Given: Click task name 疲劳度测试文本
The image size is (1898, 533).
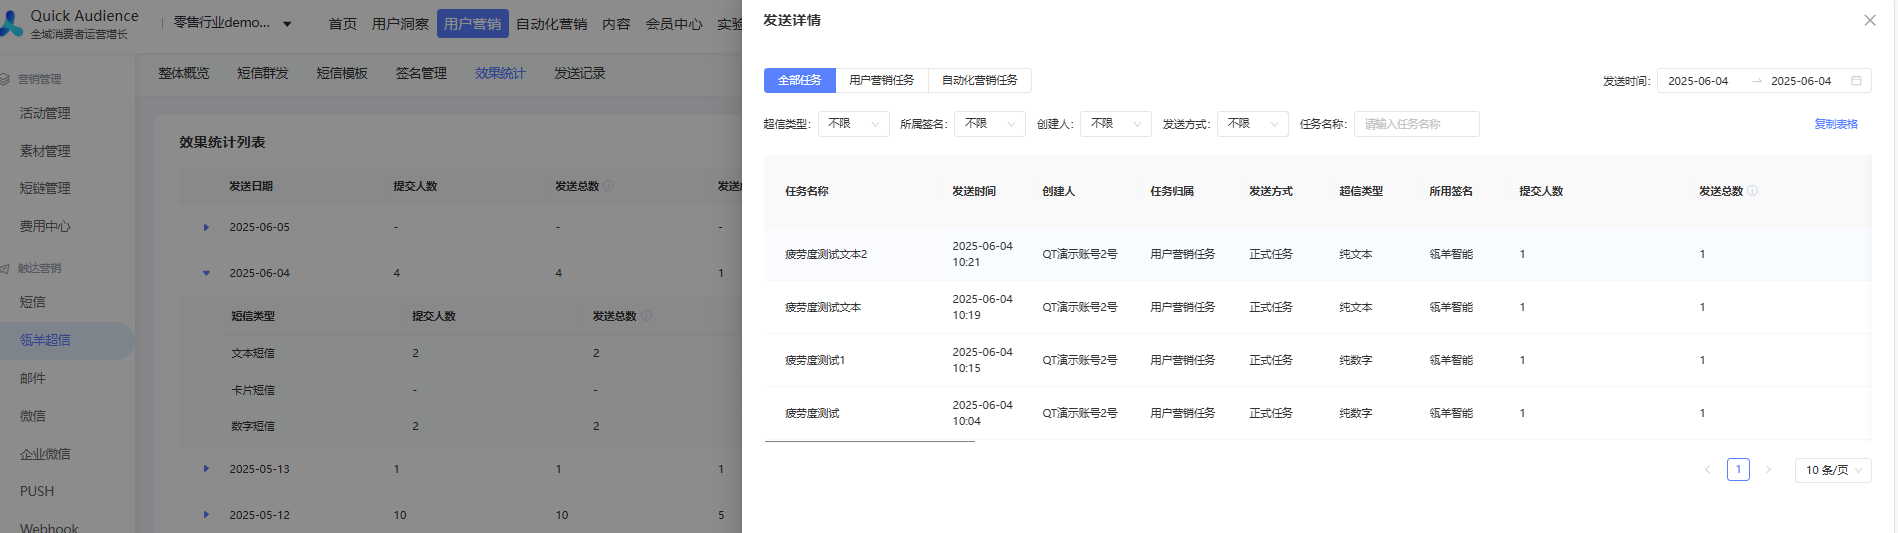Looking at the screenshot, I should click(823, 308).
